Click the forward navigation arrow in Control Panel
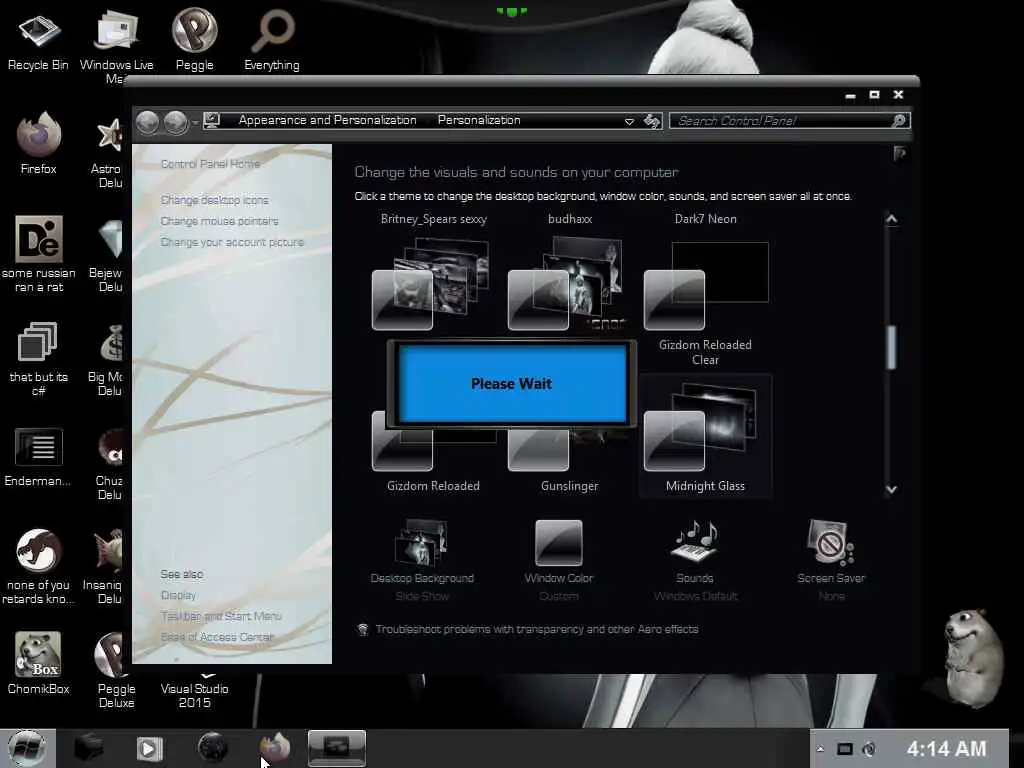The width and height of the screenshot is (1024, 768). point(176,122)
